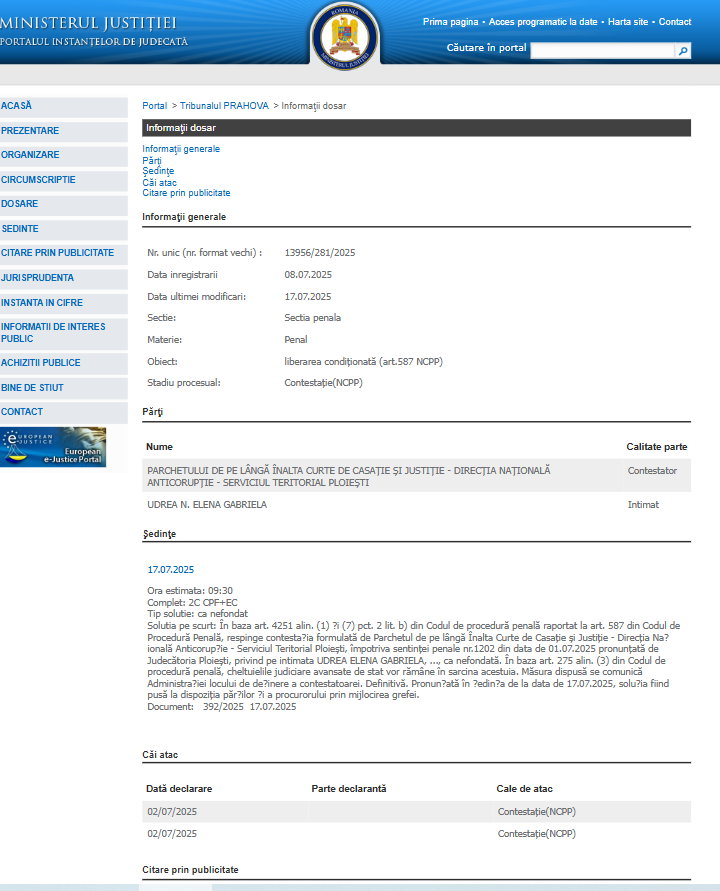Open Prima pagina link
Image resolution: width=720 pixels, height=891 pixels.
[450, 22]
